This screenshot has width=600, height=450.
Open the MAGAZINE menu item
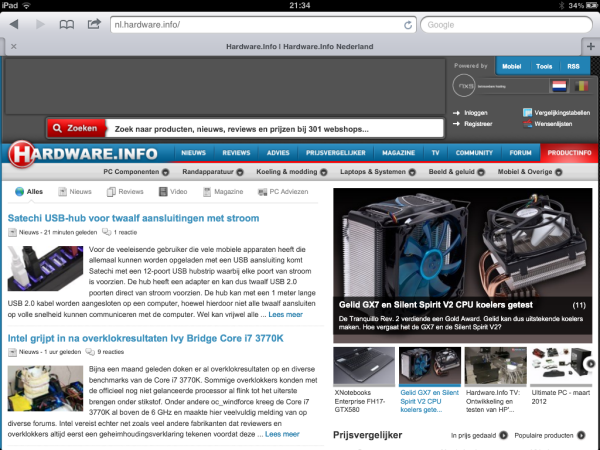pyautogui.click(x=398, y=153)
